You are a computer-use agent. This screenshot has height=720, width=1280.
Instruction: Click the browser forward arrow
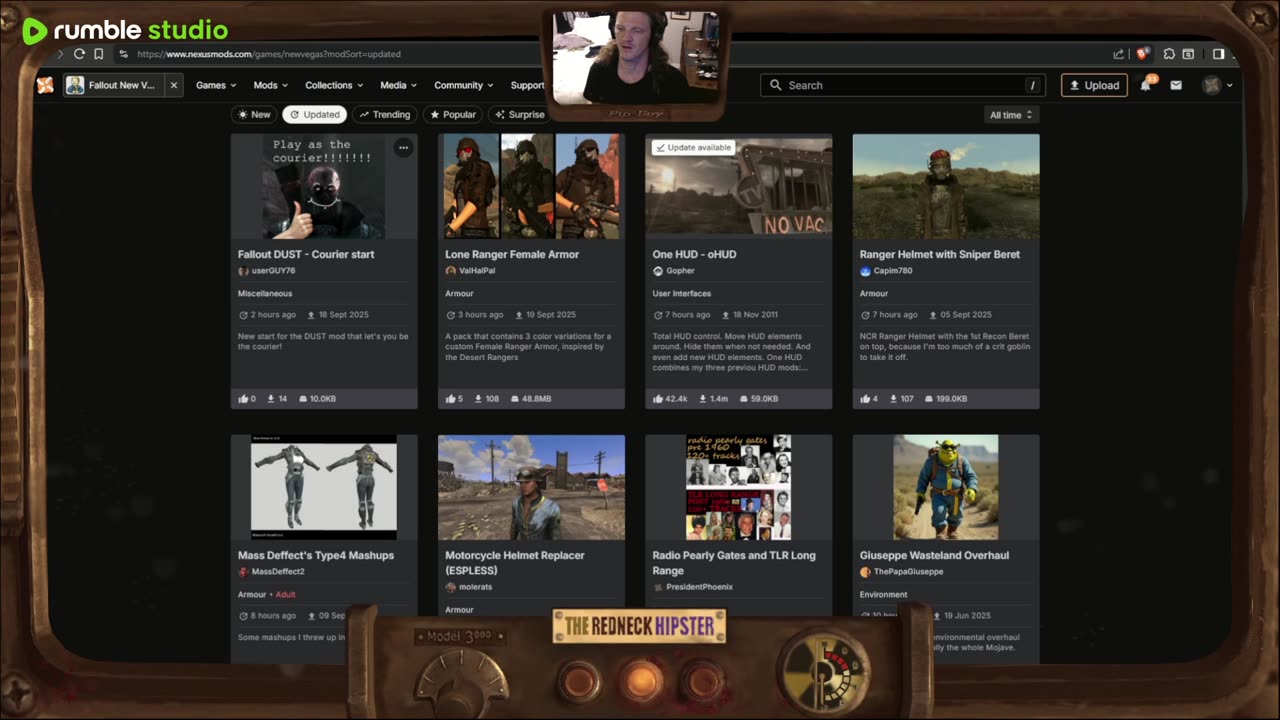[x=60, y=54]
